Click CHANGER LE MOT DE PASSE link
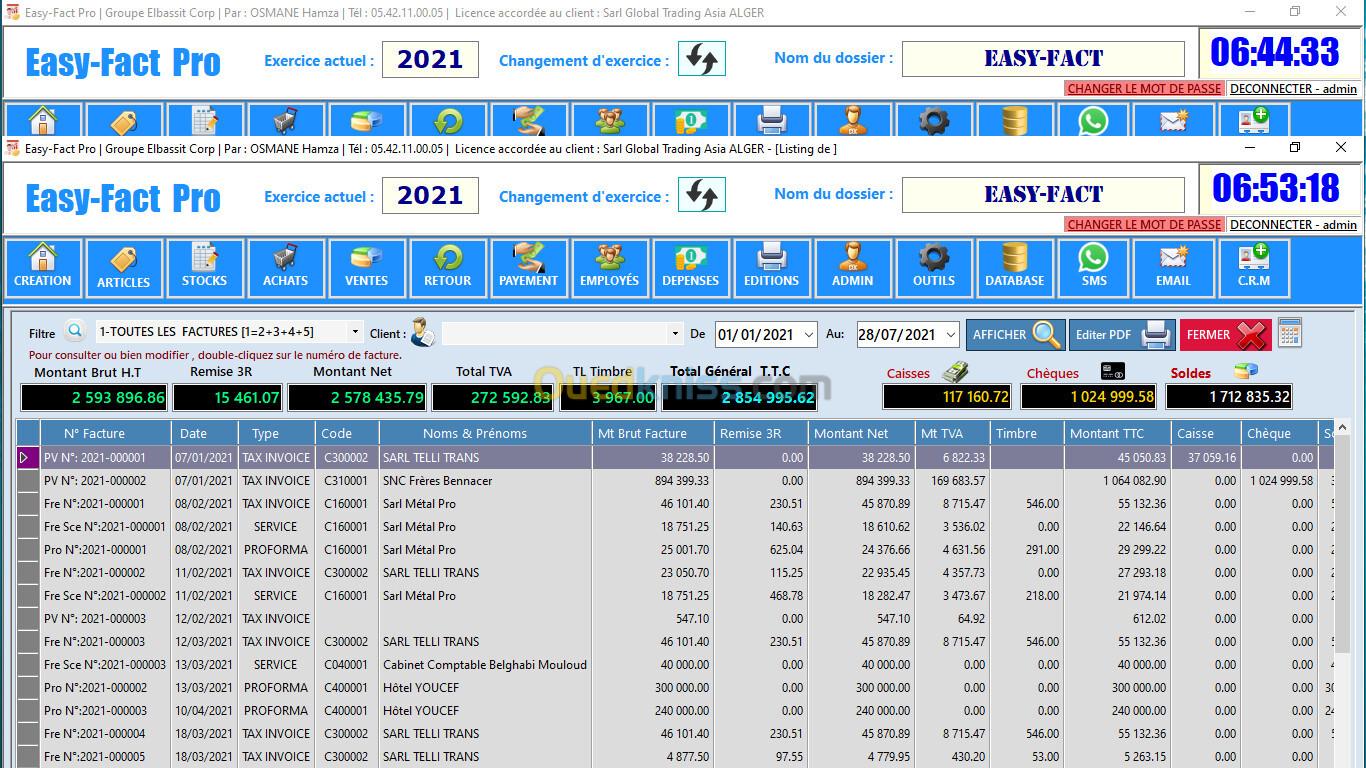This screenshot has width=1366, height=768. (x=1144, y=225)
